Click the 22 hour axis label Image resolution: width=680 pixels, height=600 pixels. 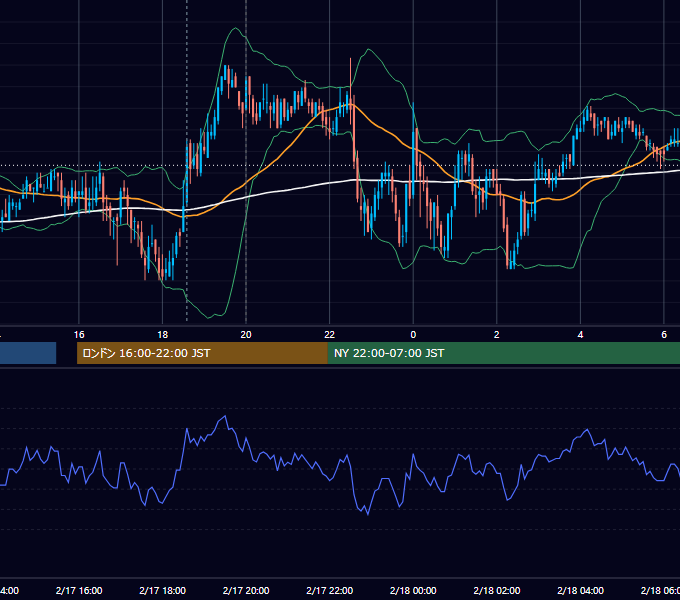tap(330, 335)
